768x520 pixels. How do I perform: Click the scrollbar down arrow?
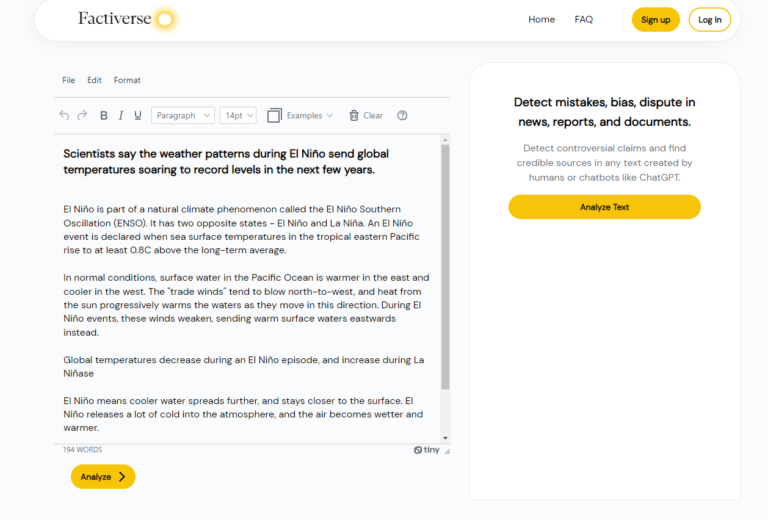coord(446,438)
